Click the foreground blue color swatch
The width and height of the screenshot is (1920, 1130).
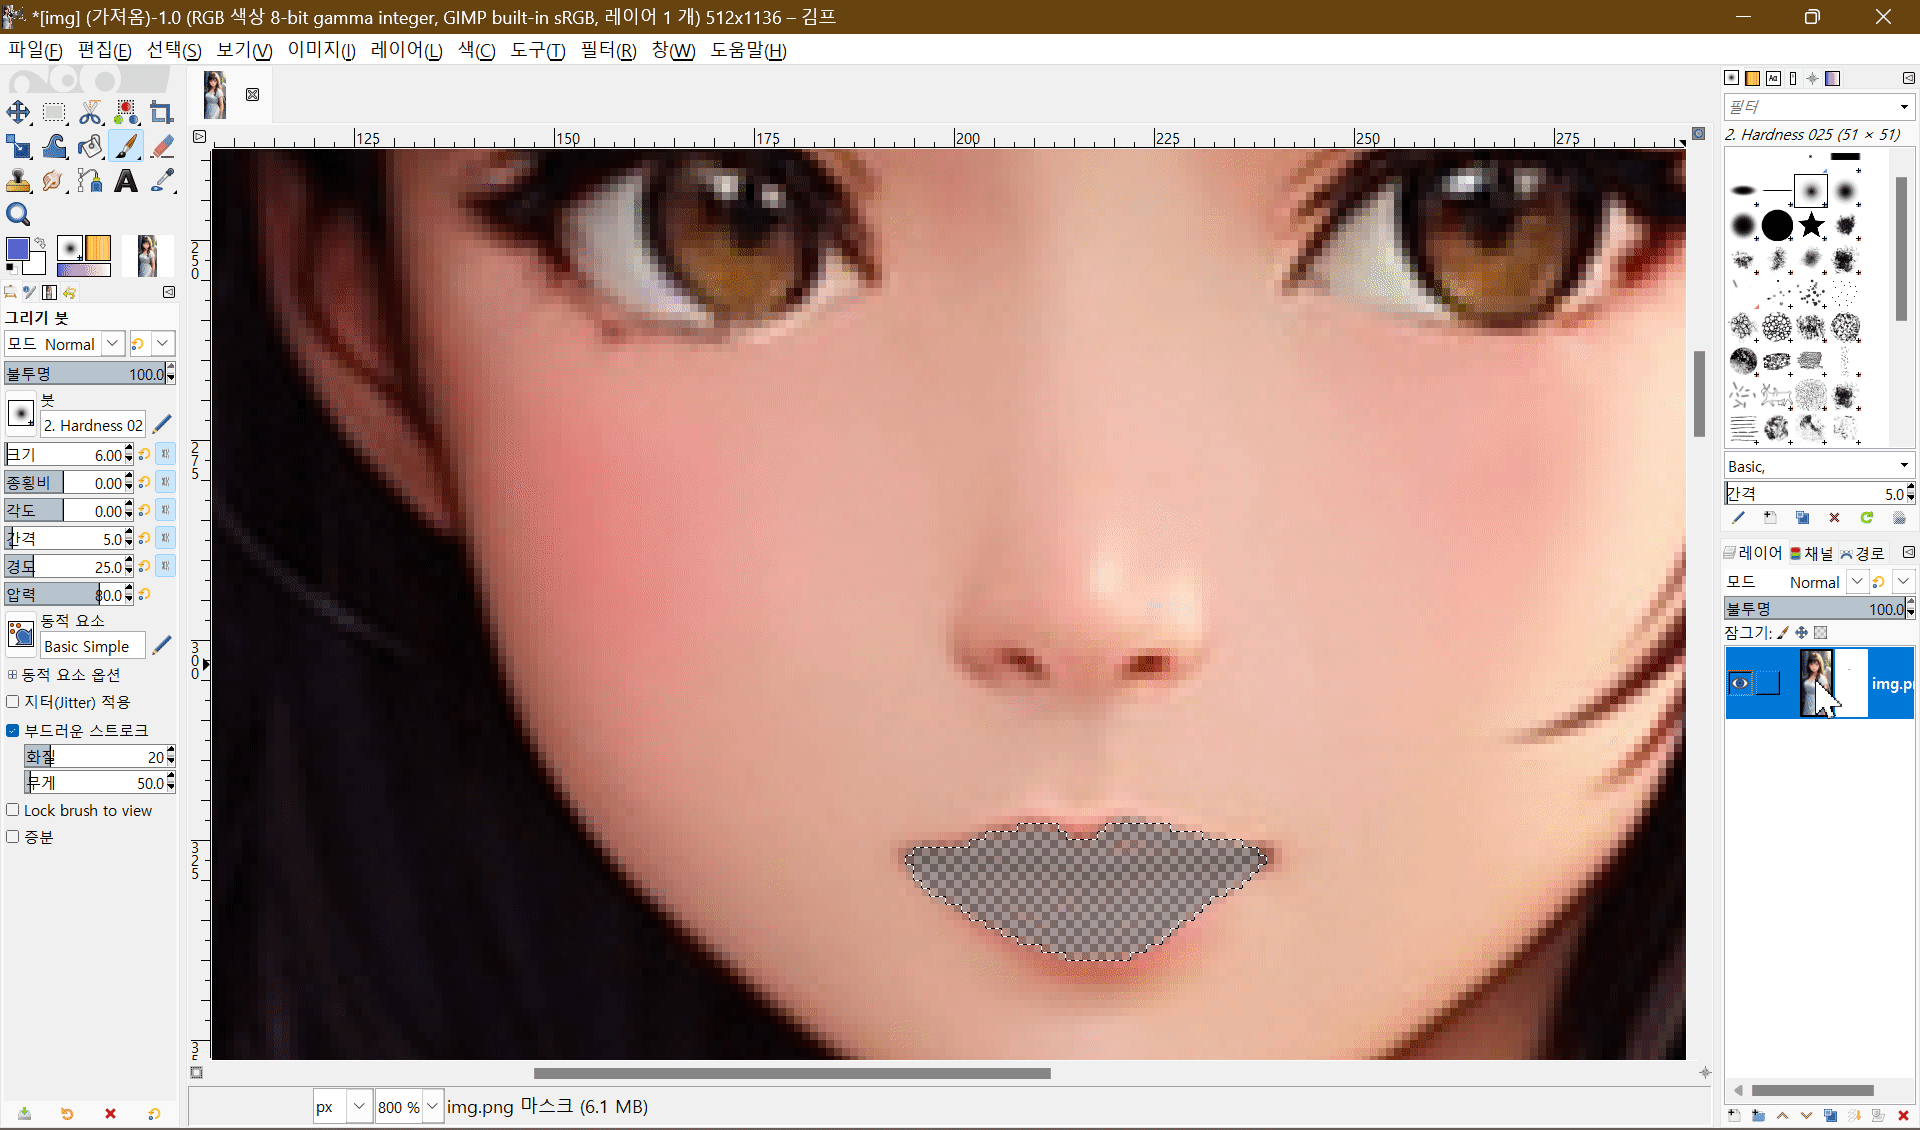(x=17, y=250)
